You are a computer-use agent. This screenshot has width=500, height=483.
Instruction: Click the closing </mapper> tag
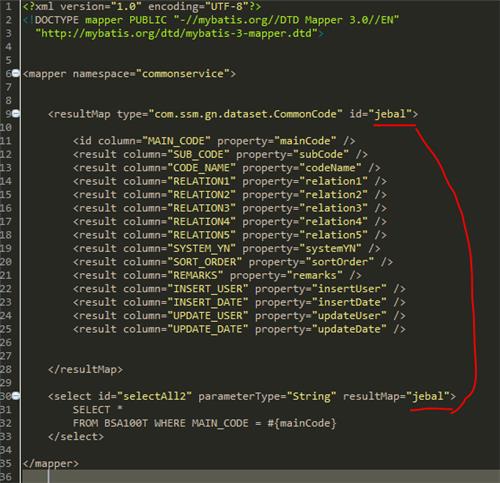[x=51, y=463]
